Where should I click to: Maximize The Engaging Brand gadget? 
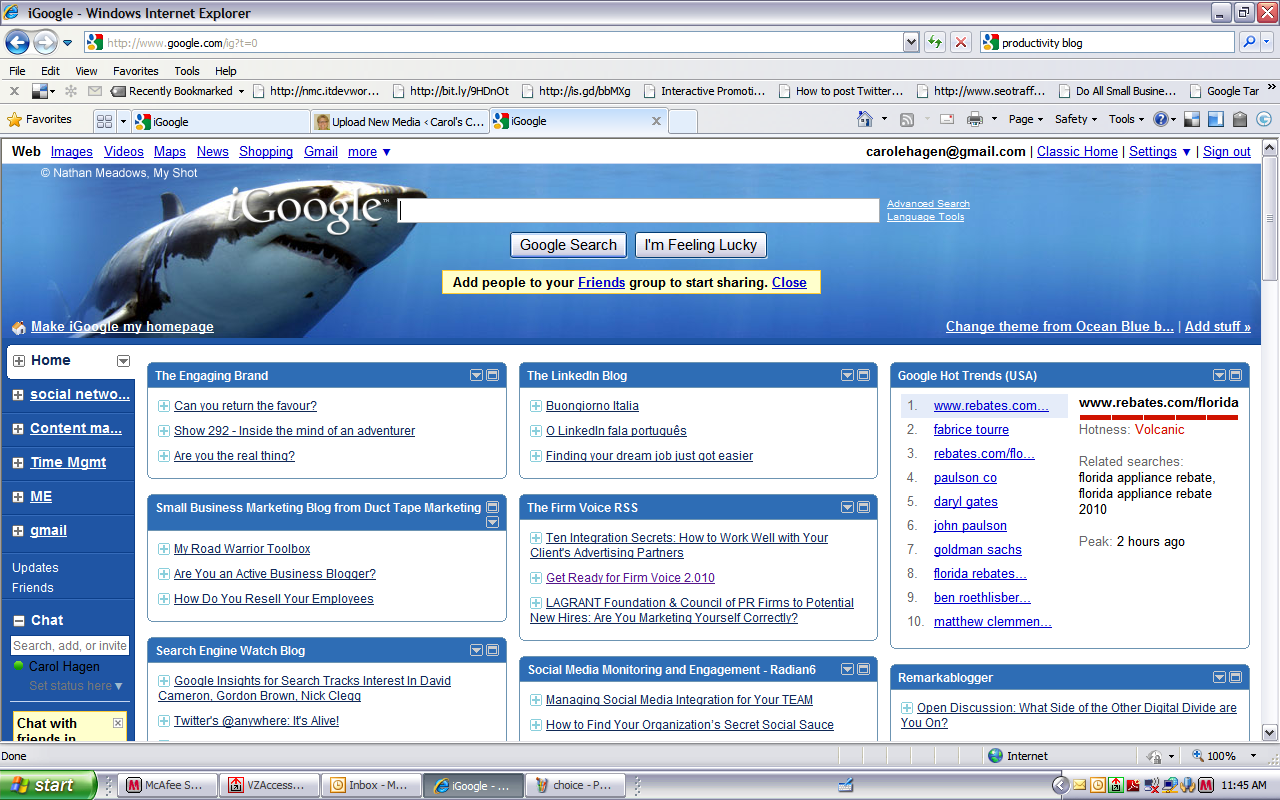[493, 375]
